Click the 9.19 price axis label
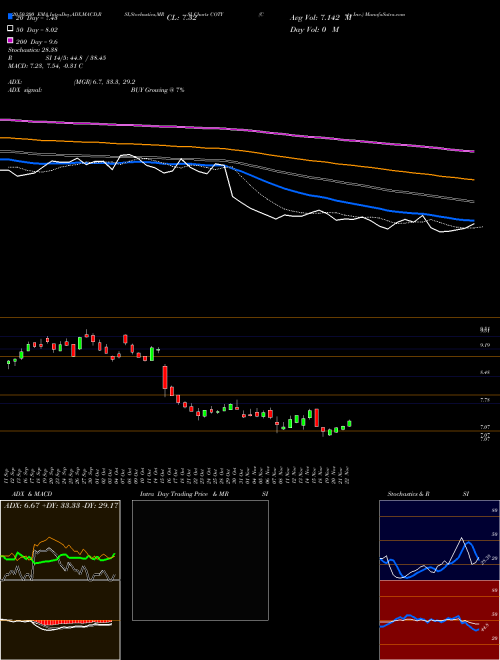The width and height of the screenshot is (500, 660). (485, 345)
